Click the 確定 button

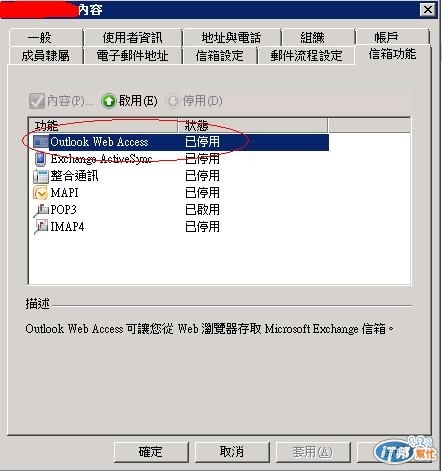click(151, 452)
